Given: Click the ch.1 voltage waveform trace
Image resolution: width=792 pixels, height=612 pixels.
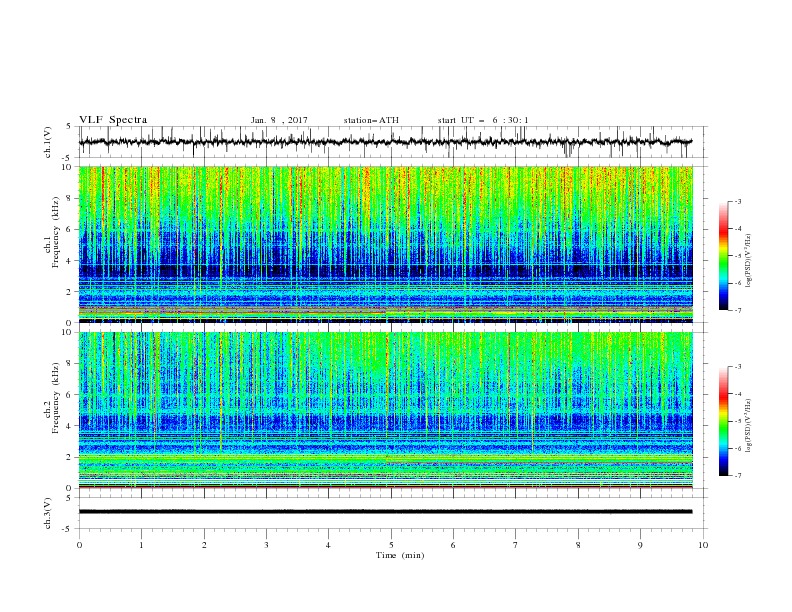Looking at the screenshot, I should [385, 142].
